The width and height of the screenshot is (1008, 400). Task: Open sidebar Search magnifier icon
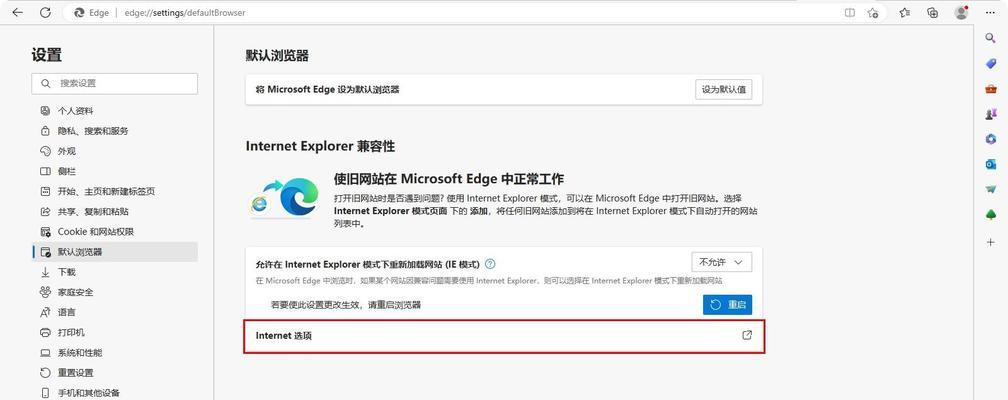click(x=991, y=39)
